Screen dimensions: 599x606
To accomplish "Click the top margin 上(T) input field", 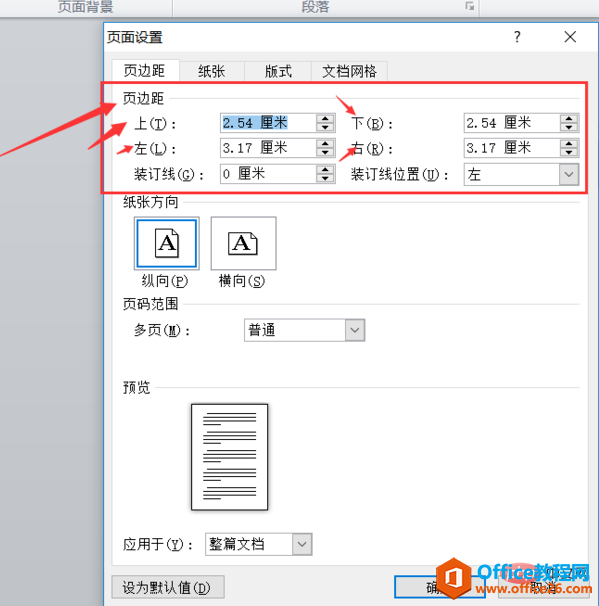I will (269, 123).
